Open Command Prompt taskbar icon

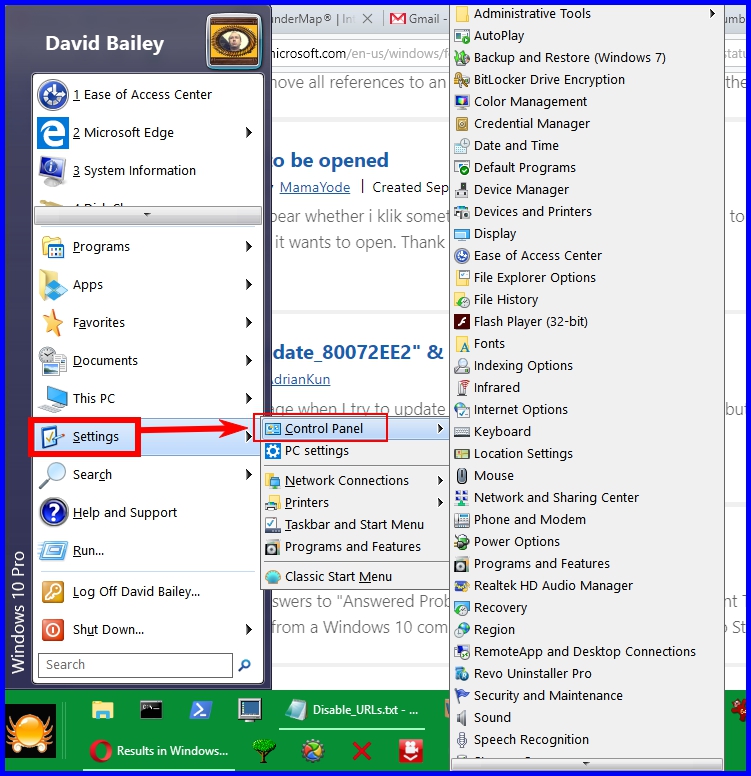(151, 709)
